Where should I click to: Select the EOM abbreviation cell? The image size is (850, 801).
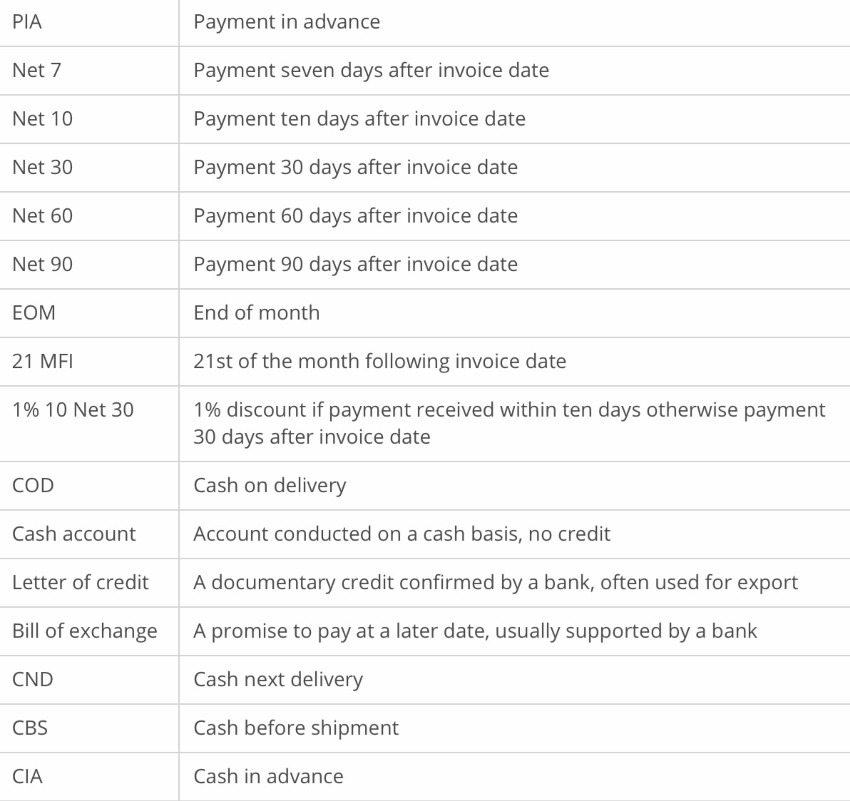click(34, 313)
